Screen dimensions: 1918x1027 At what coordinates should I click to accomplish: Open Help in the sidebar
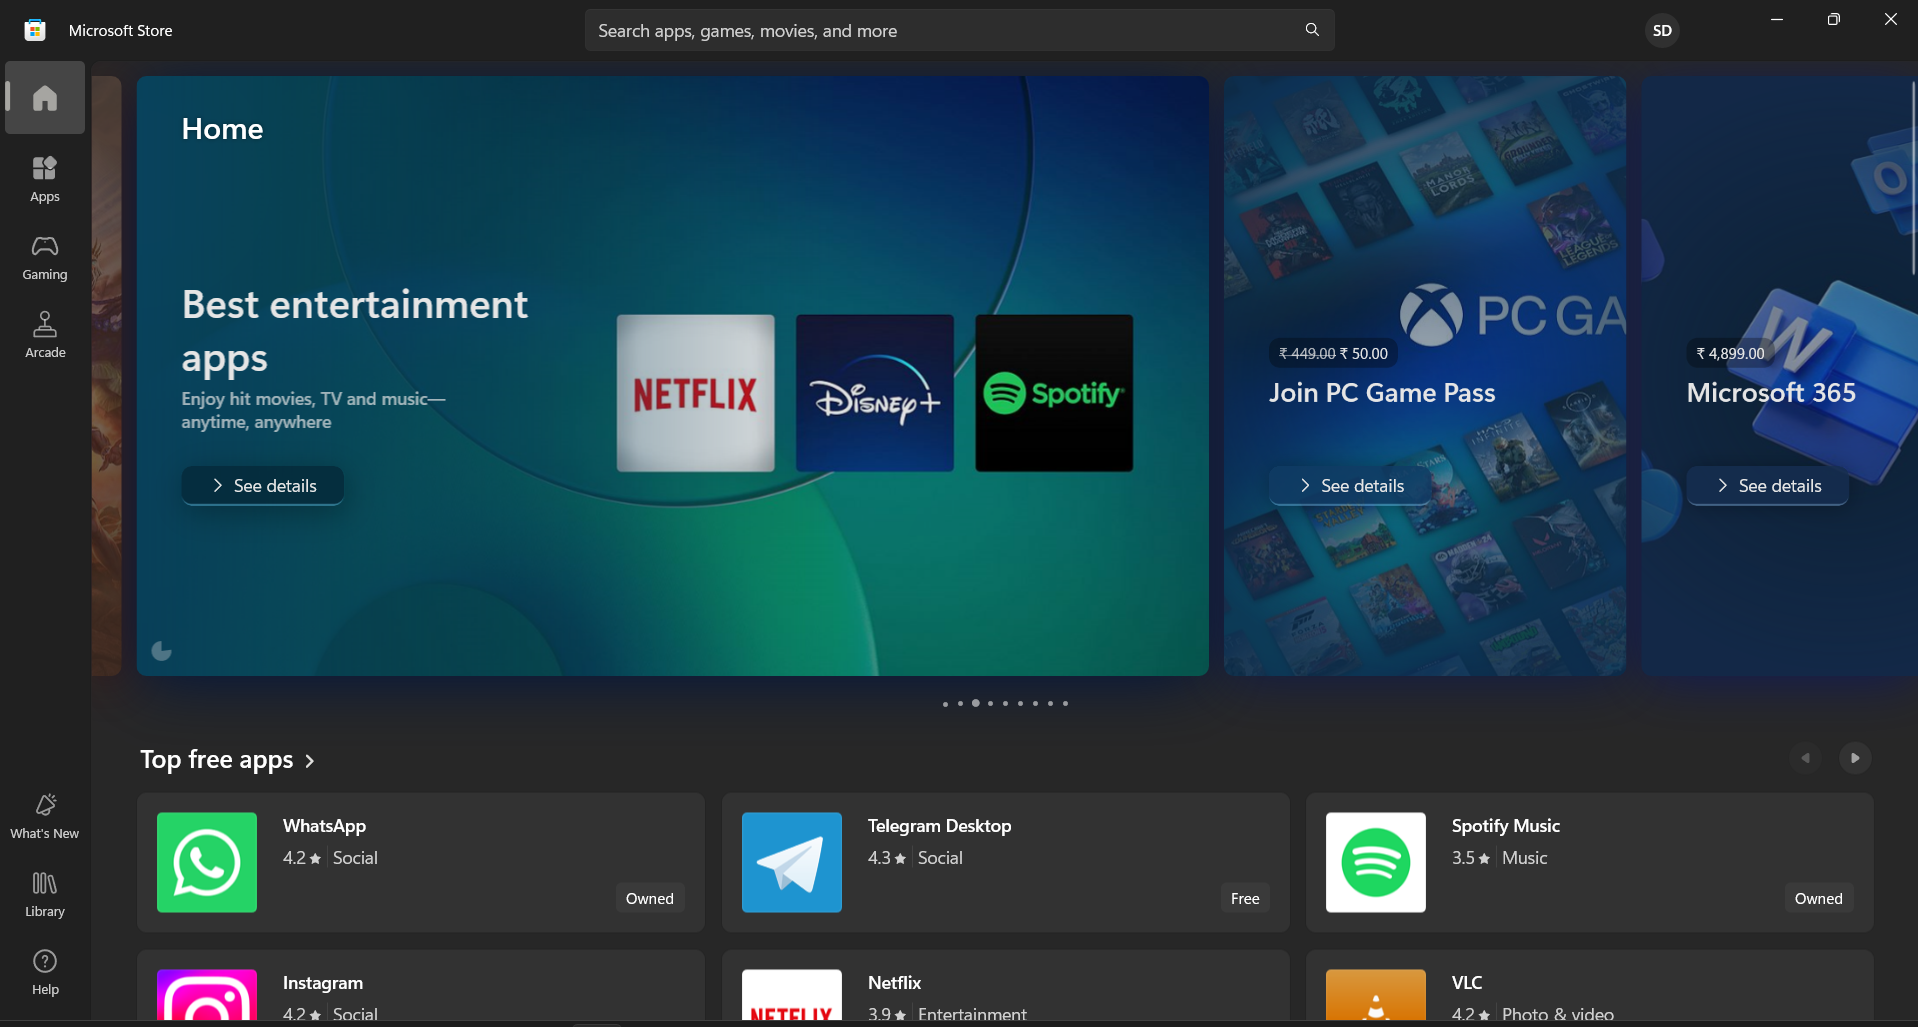coord(45,972)
